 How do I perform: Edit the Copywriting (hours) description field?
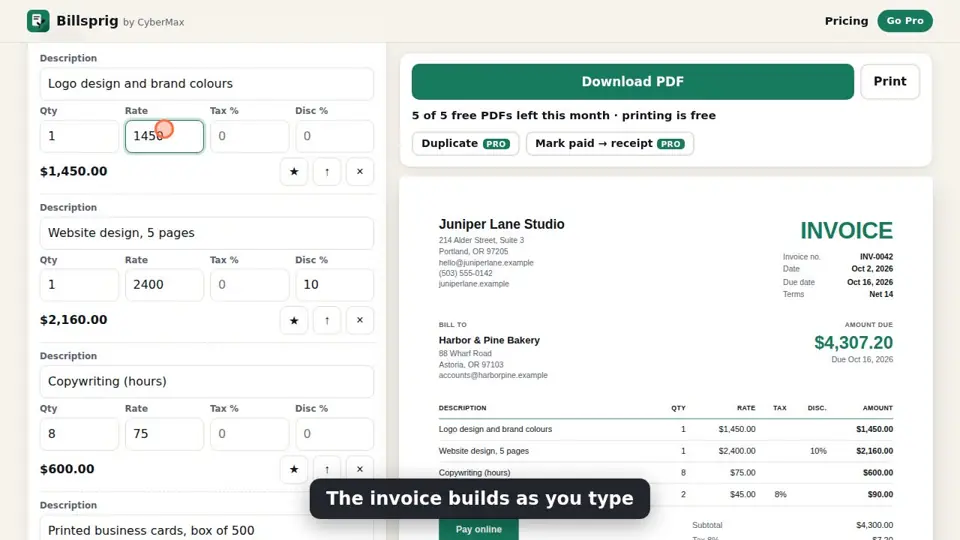tap(207, 381)
